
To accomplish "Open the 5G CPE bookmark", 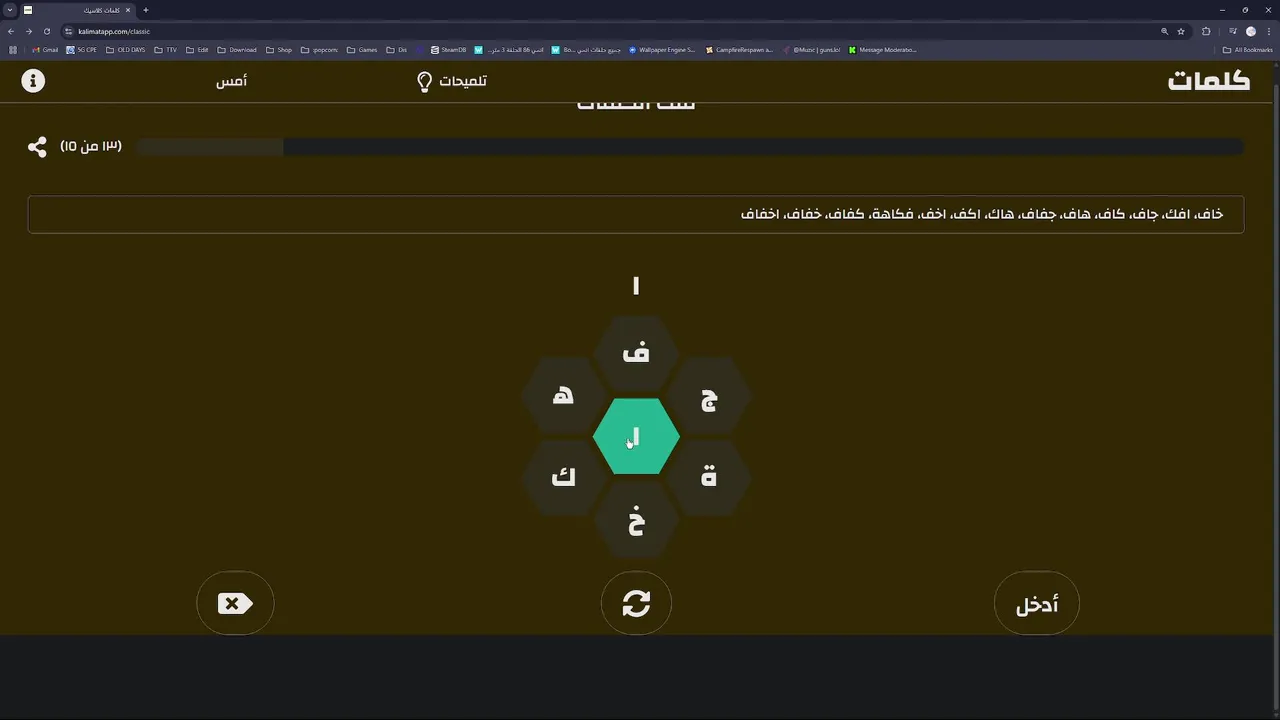I will (x=82, y=50).
